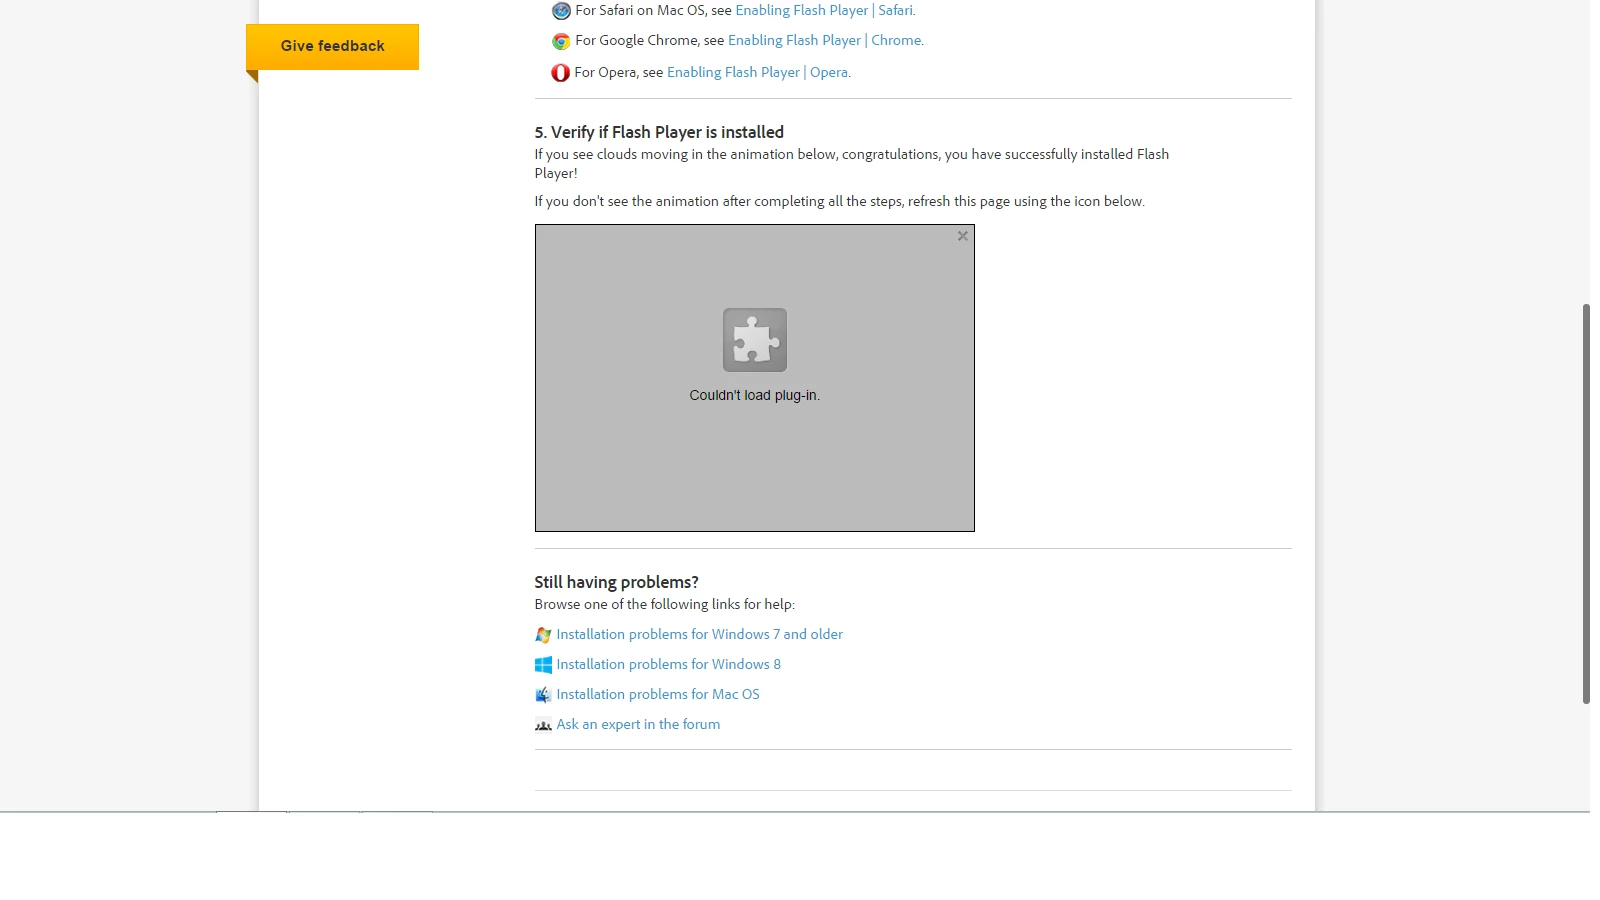Close the plug-in placeholder with X
1600x900 pixels.
coord(963,236)
